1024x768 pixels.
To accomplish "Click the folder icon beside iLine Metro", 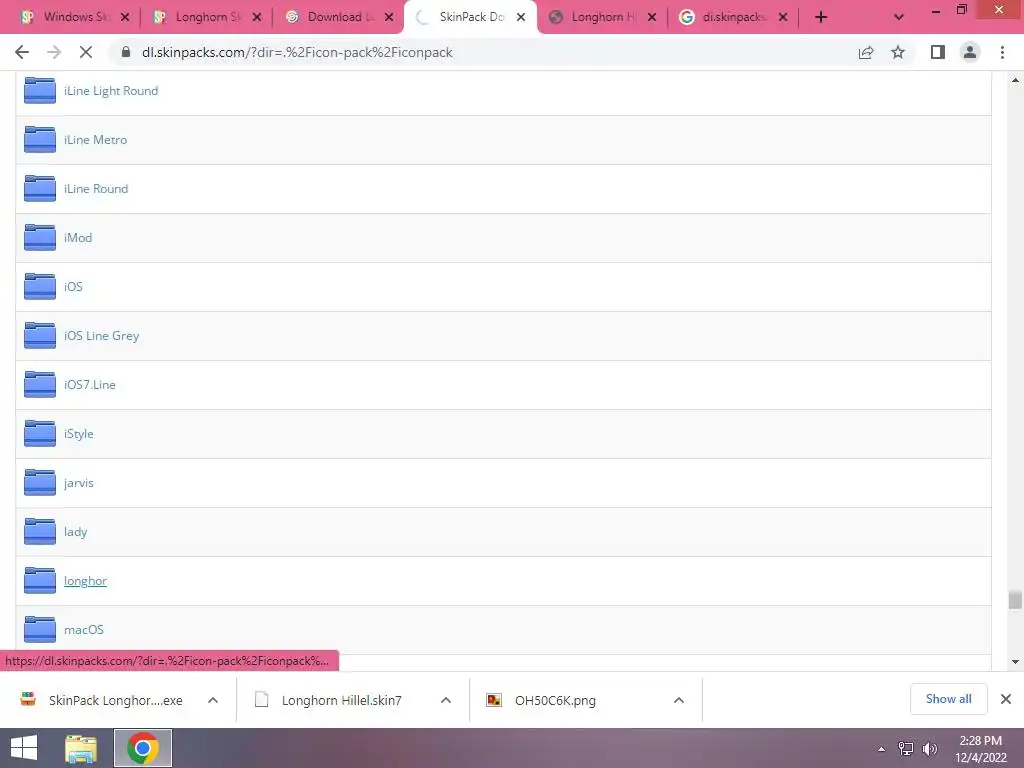I will [40, 140].
